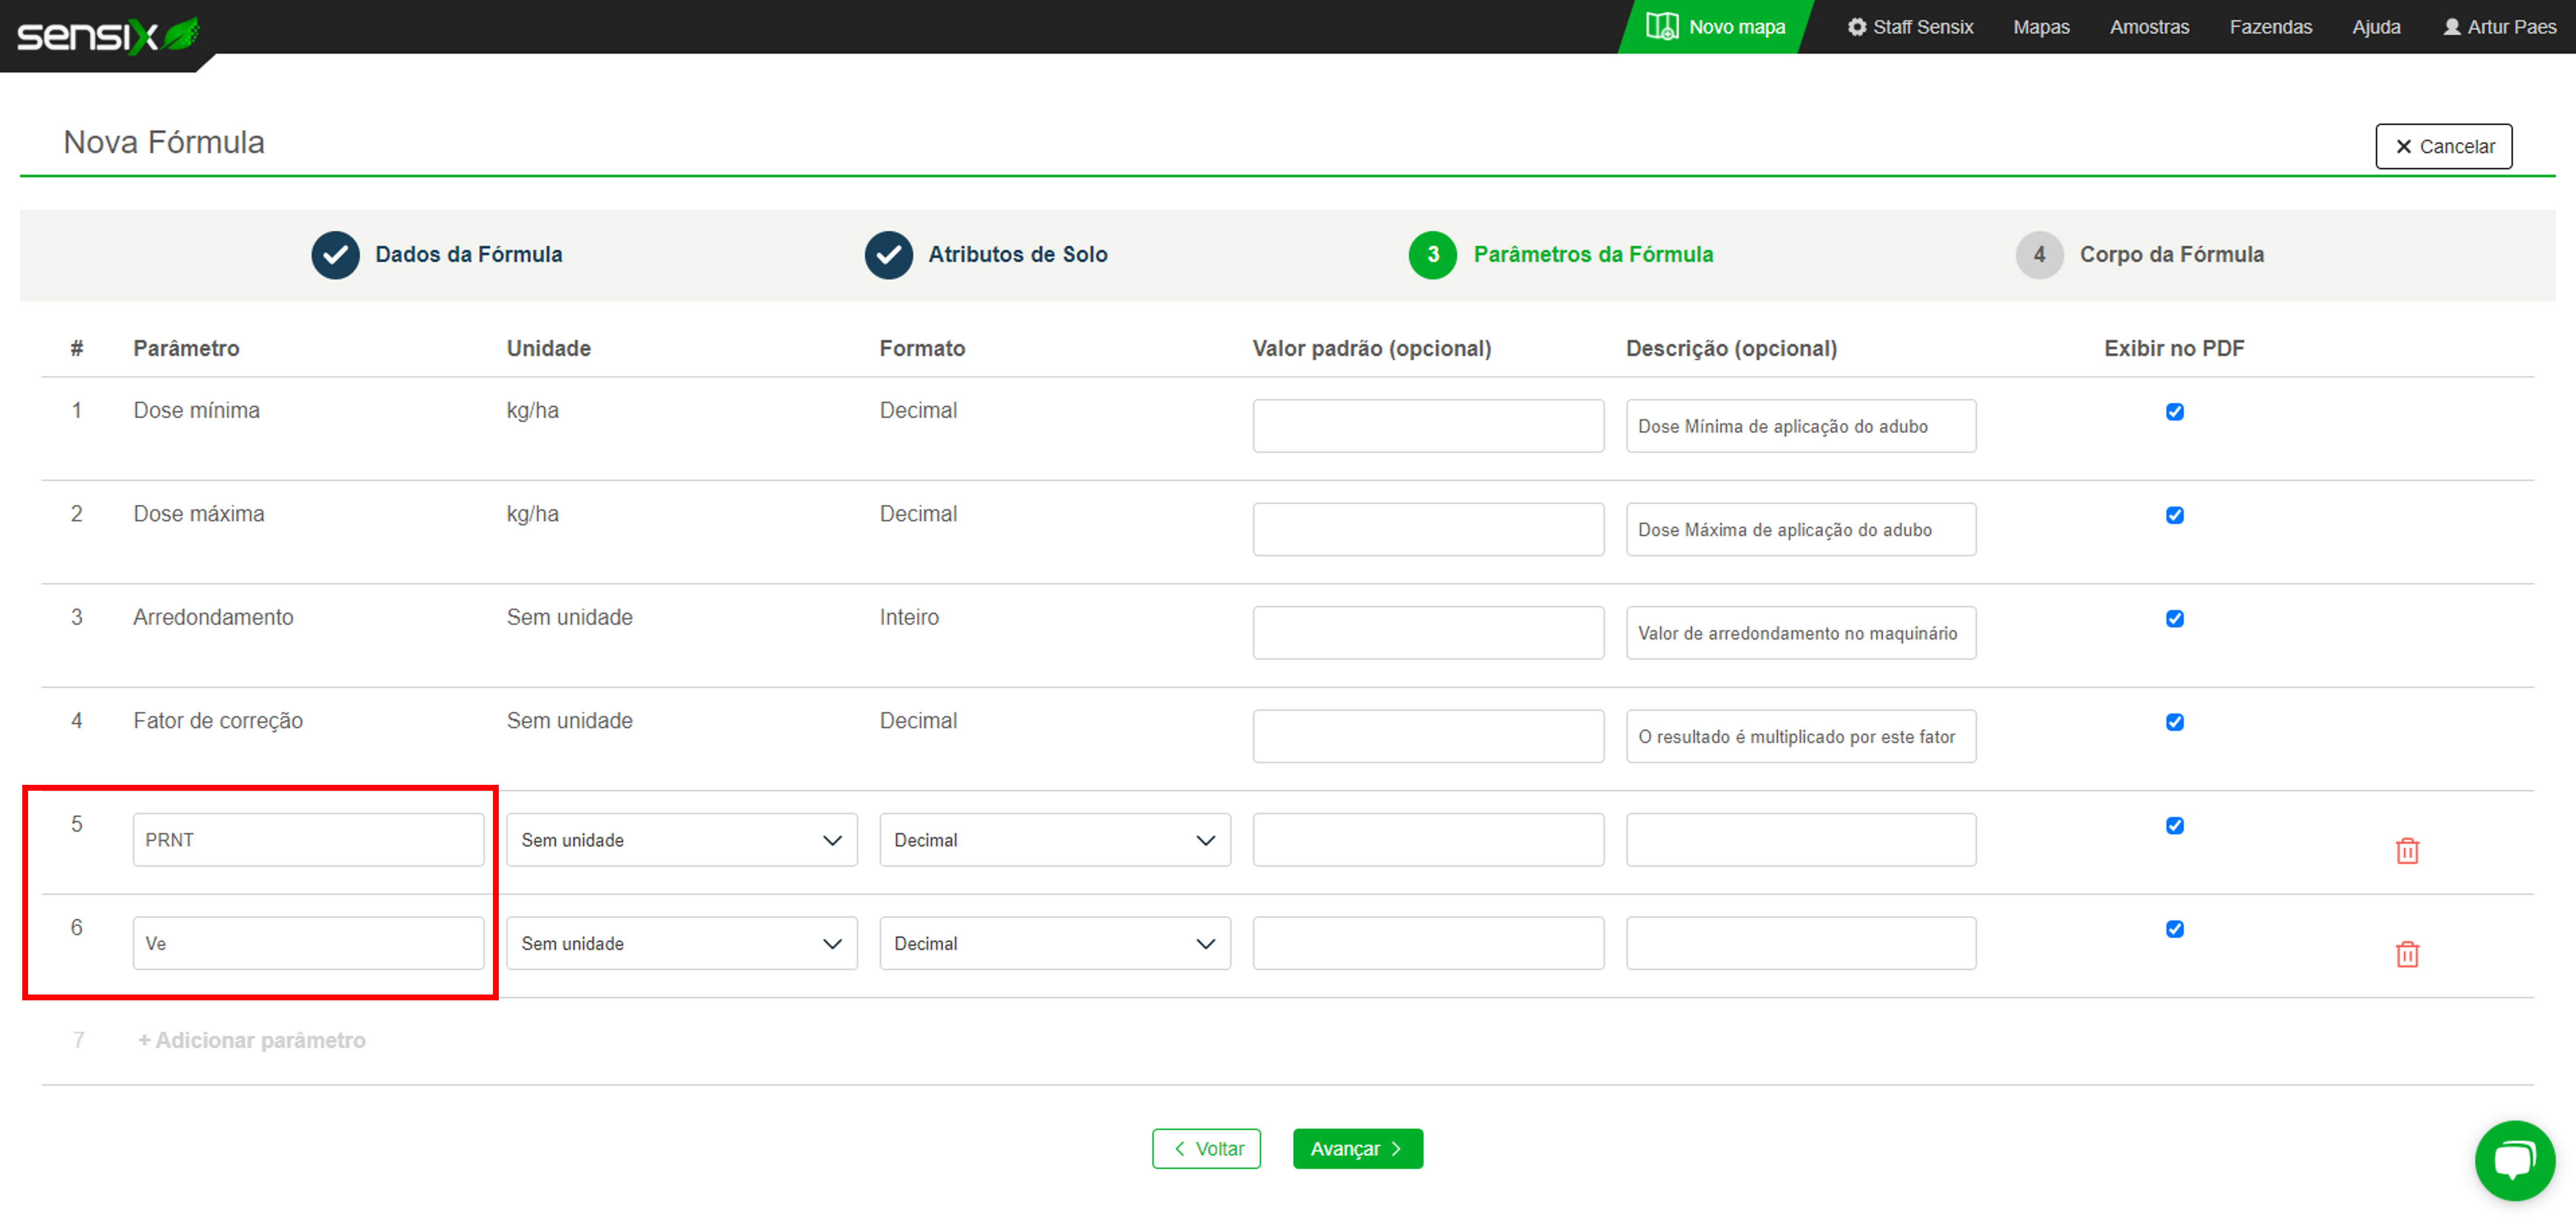Toggle Exibir no PDF for PRNT row
Image resolution: width=2576 pixels, height=1220 pixels.
coord(2174,826)
